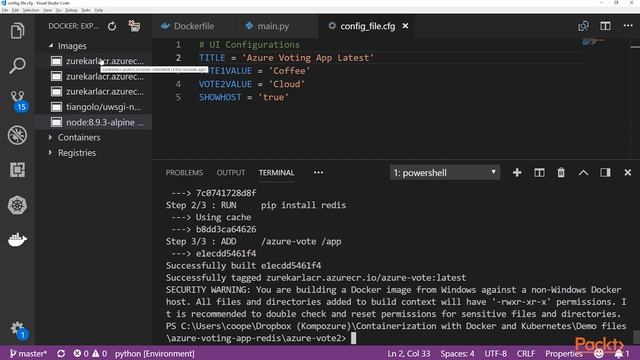
Task: Open the Explorer view in activity bar
Action: click(17, 31)
